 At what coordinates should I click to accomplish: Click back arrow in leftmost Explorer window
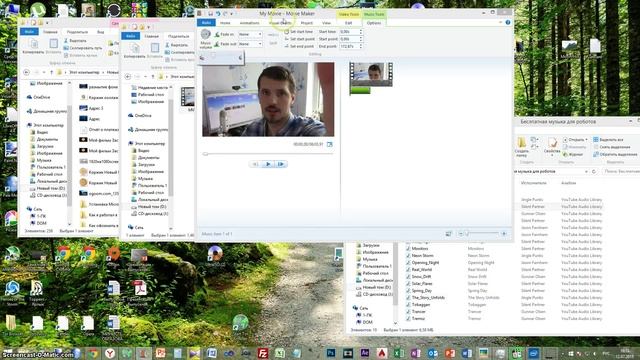[27, 72]
